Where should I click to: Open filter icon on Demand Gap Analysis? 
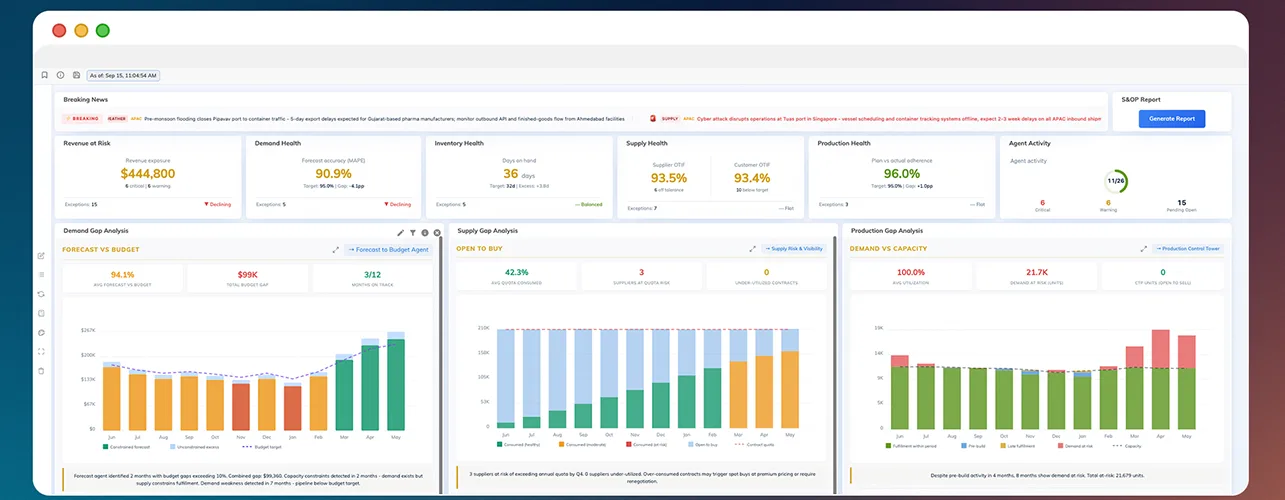pyautogui.click(x=413, y=232)
